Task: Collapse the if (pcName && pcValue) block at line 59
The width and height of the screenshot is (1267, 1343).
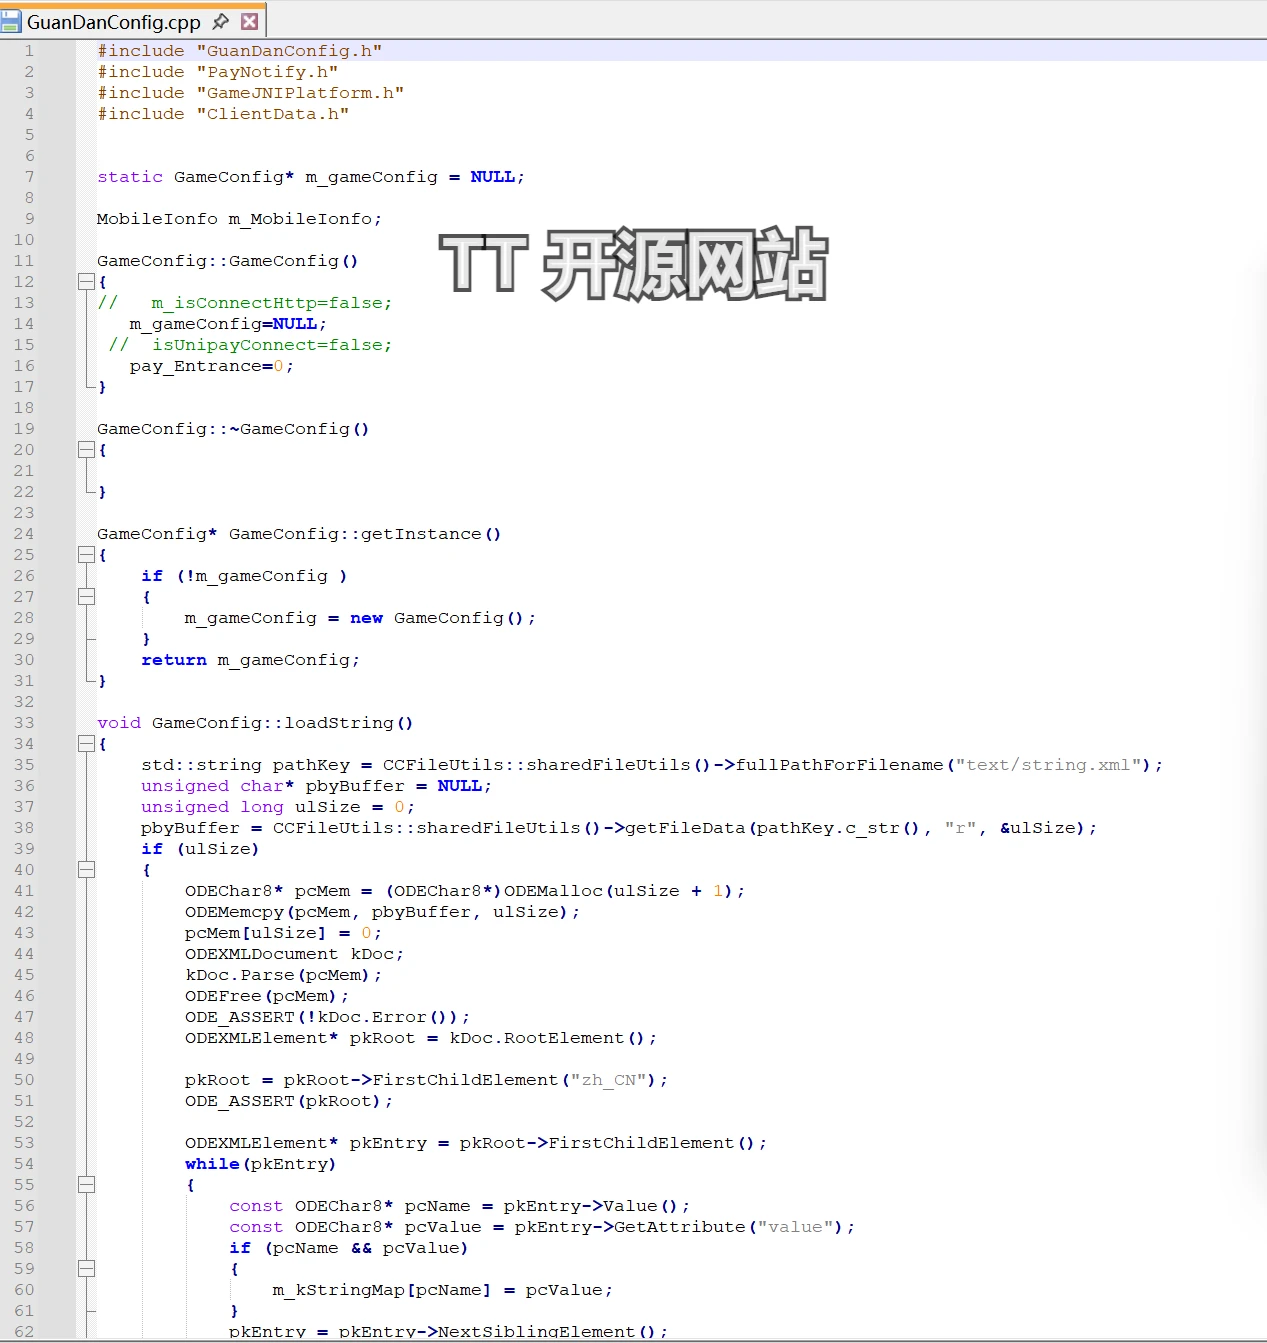Action: [86, 1269]
